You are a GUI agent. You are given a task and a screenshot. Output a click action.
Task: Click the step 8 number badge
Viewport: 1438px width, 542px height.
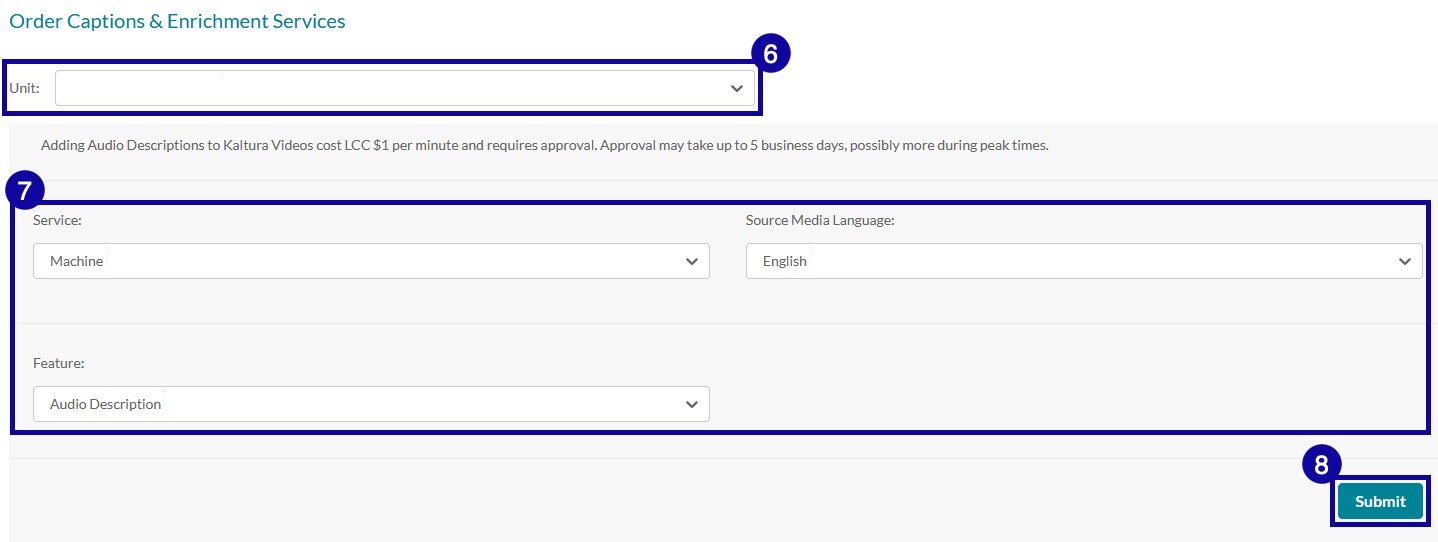(x=1321, y=465)
